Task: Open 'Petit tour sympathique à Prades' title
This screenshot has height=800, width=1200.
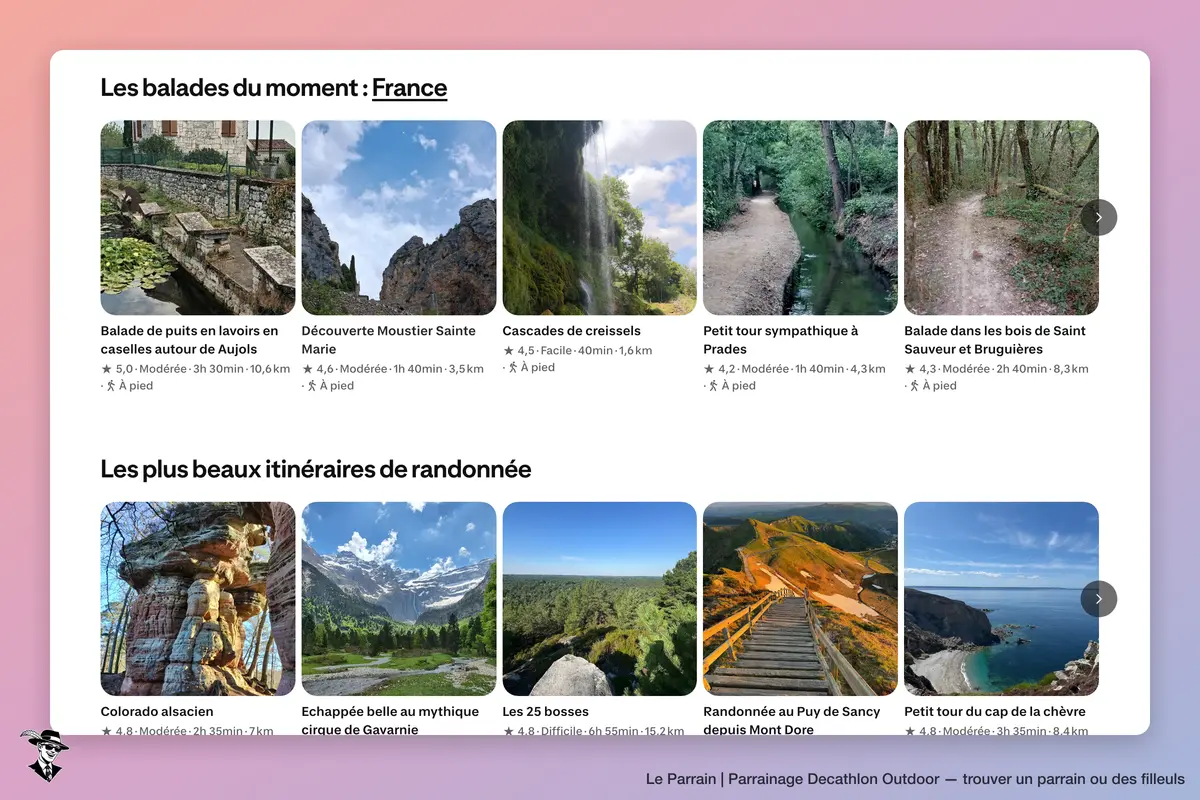Action: [x=781, y=340]
